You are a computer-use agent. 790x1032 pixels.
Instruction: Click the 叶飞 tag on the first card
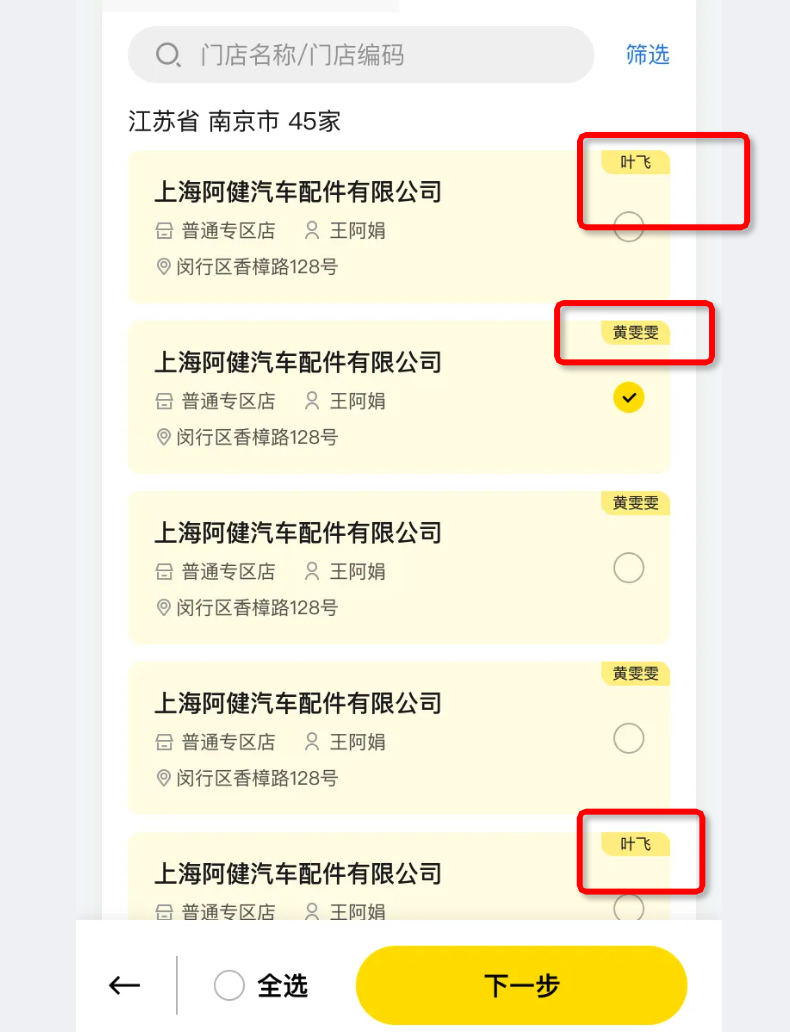click(x=635, y=162)
